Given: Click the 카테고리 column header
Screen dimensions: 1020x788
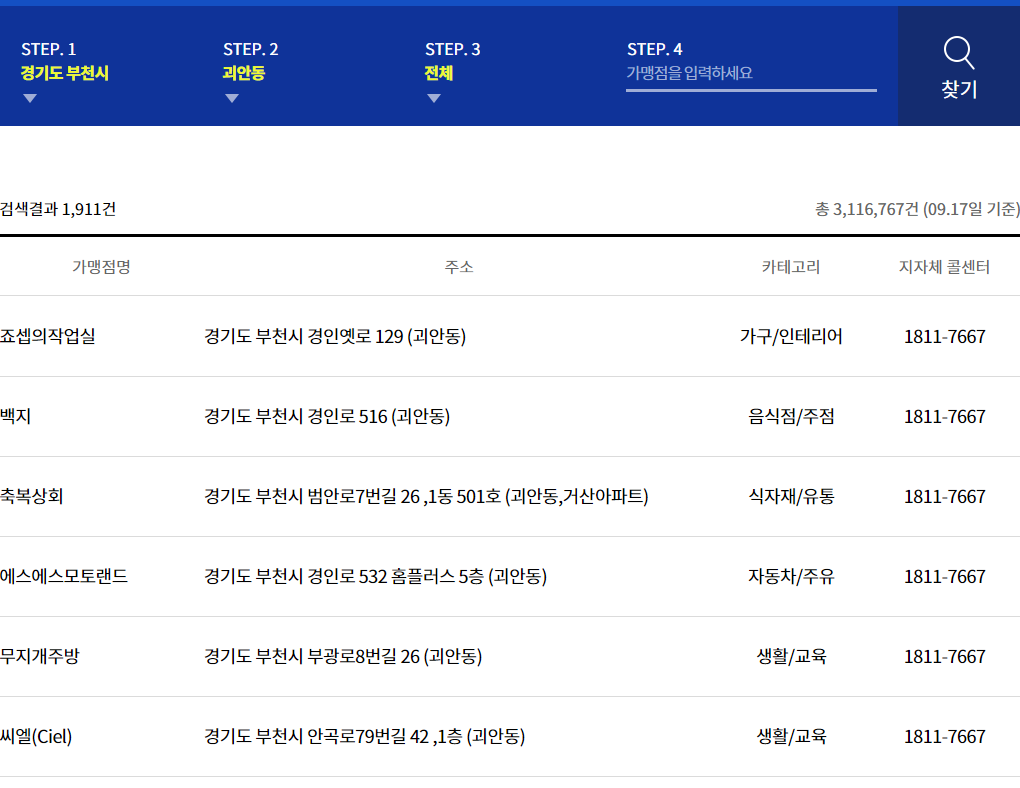Looking at the screenshot, I should tap(791, 267).
